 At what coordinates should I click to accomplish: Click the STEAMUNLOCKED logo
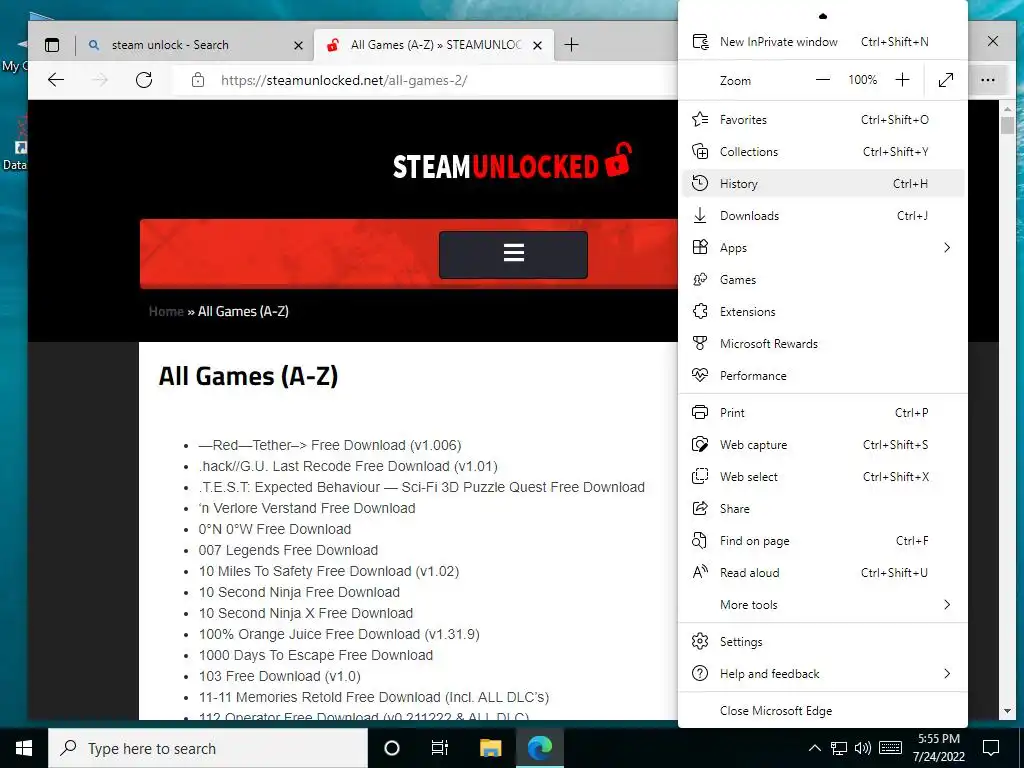[x=512, y=162]
